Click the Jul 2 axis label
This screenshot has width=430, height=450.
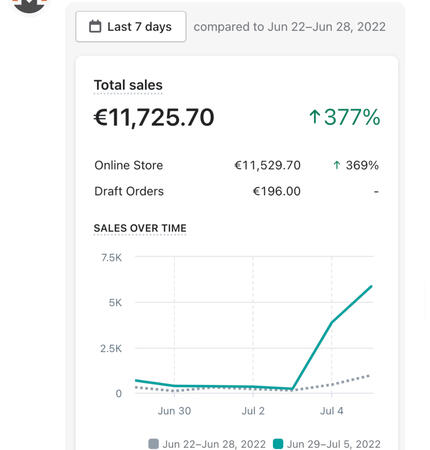coord(253,411)
